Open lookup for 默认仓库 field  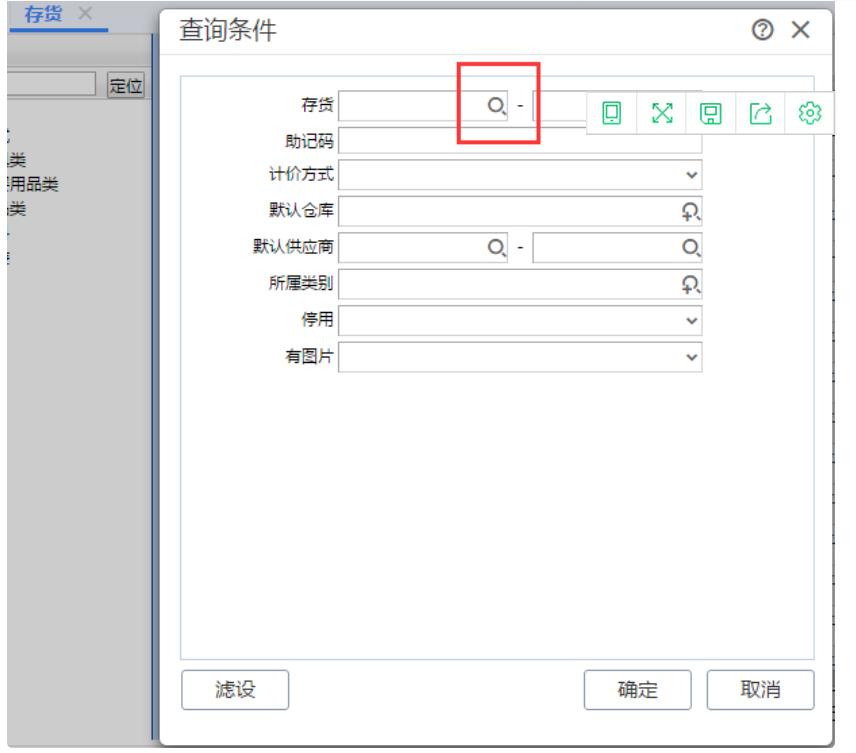690,210
